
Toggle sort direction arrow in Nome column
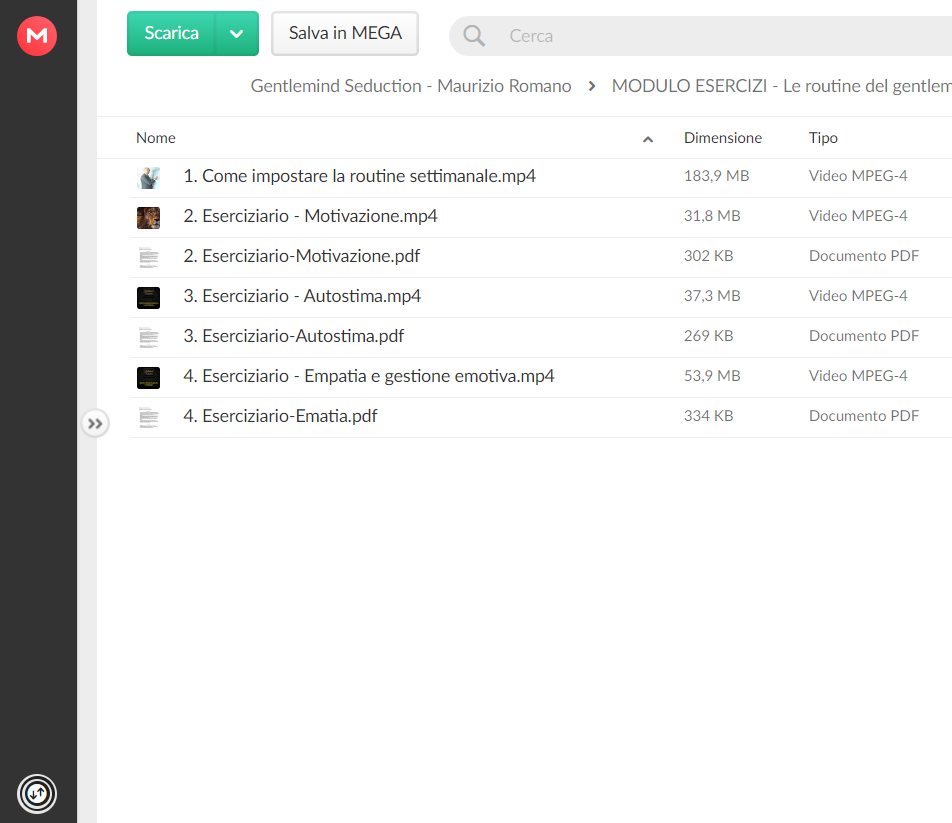tap(648, 139)
